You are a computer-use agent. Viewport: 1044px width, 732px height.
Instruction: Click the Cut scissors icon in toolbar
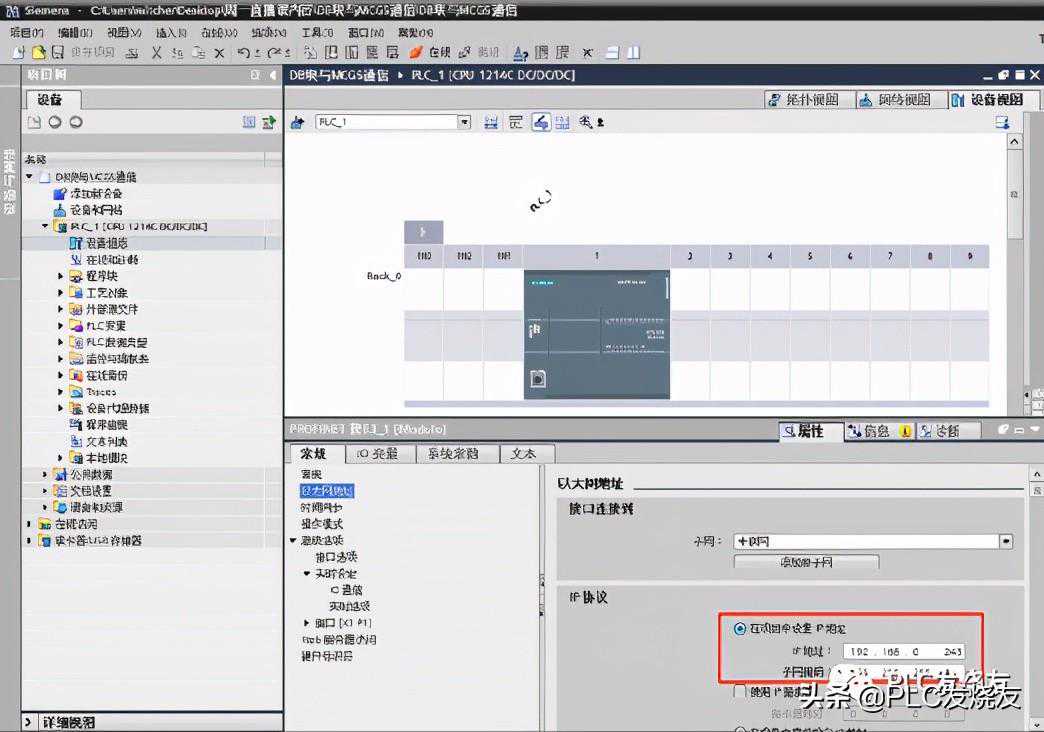tap(156, 52)
